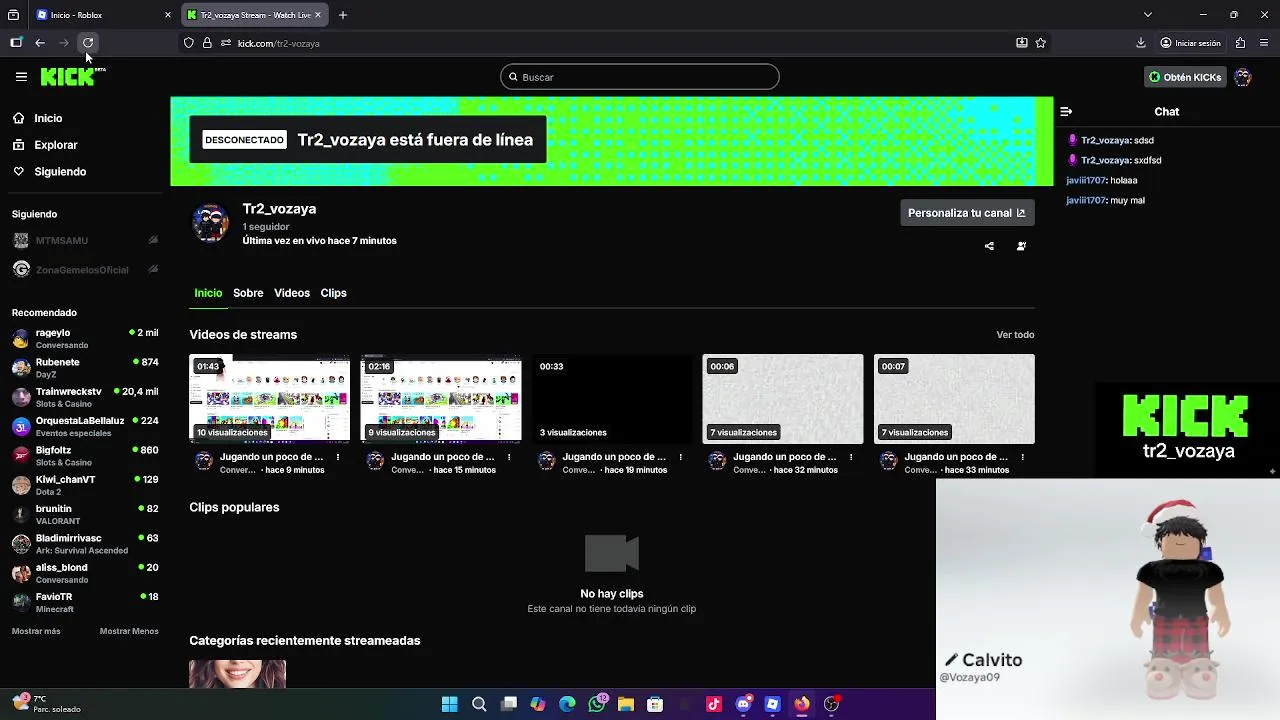The height and width of the screenshot is (720, 1280).
Task: Open the Kick hamburger menu
Action: coord(21,76)
